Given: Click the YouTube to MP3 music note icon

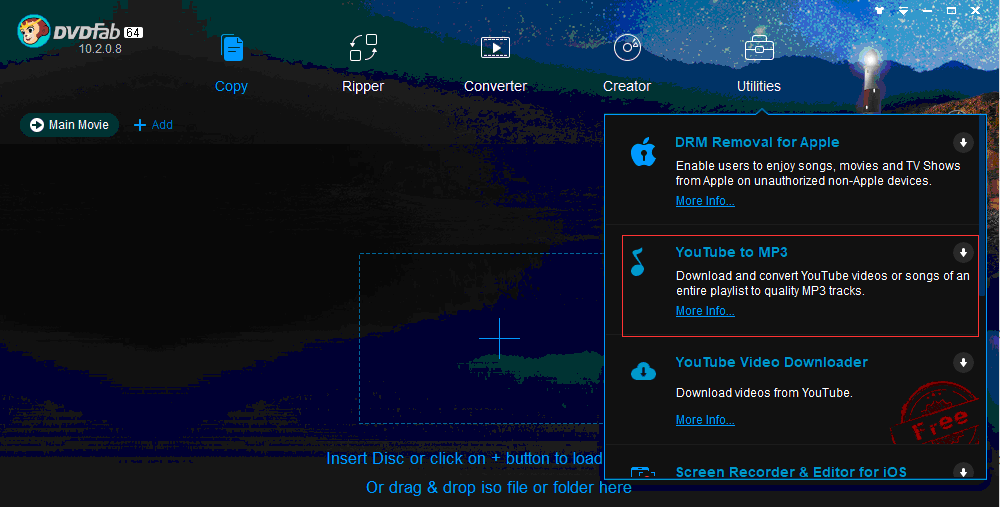Looking at the screenshot, I should point(638,261).
